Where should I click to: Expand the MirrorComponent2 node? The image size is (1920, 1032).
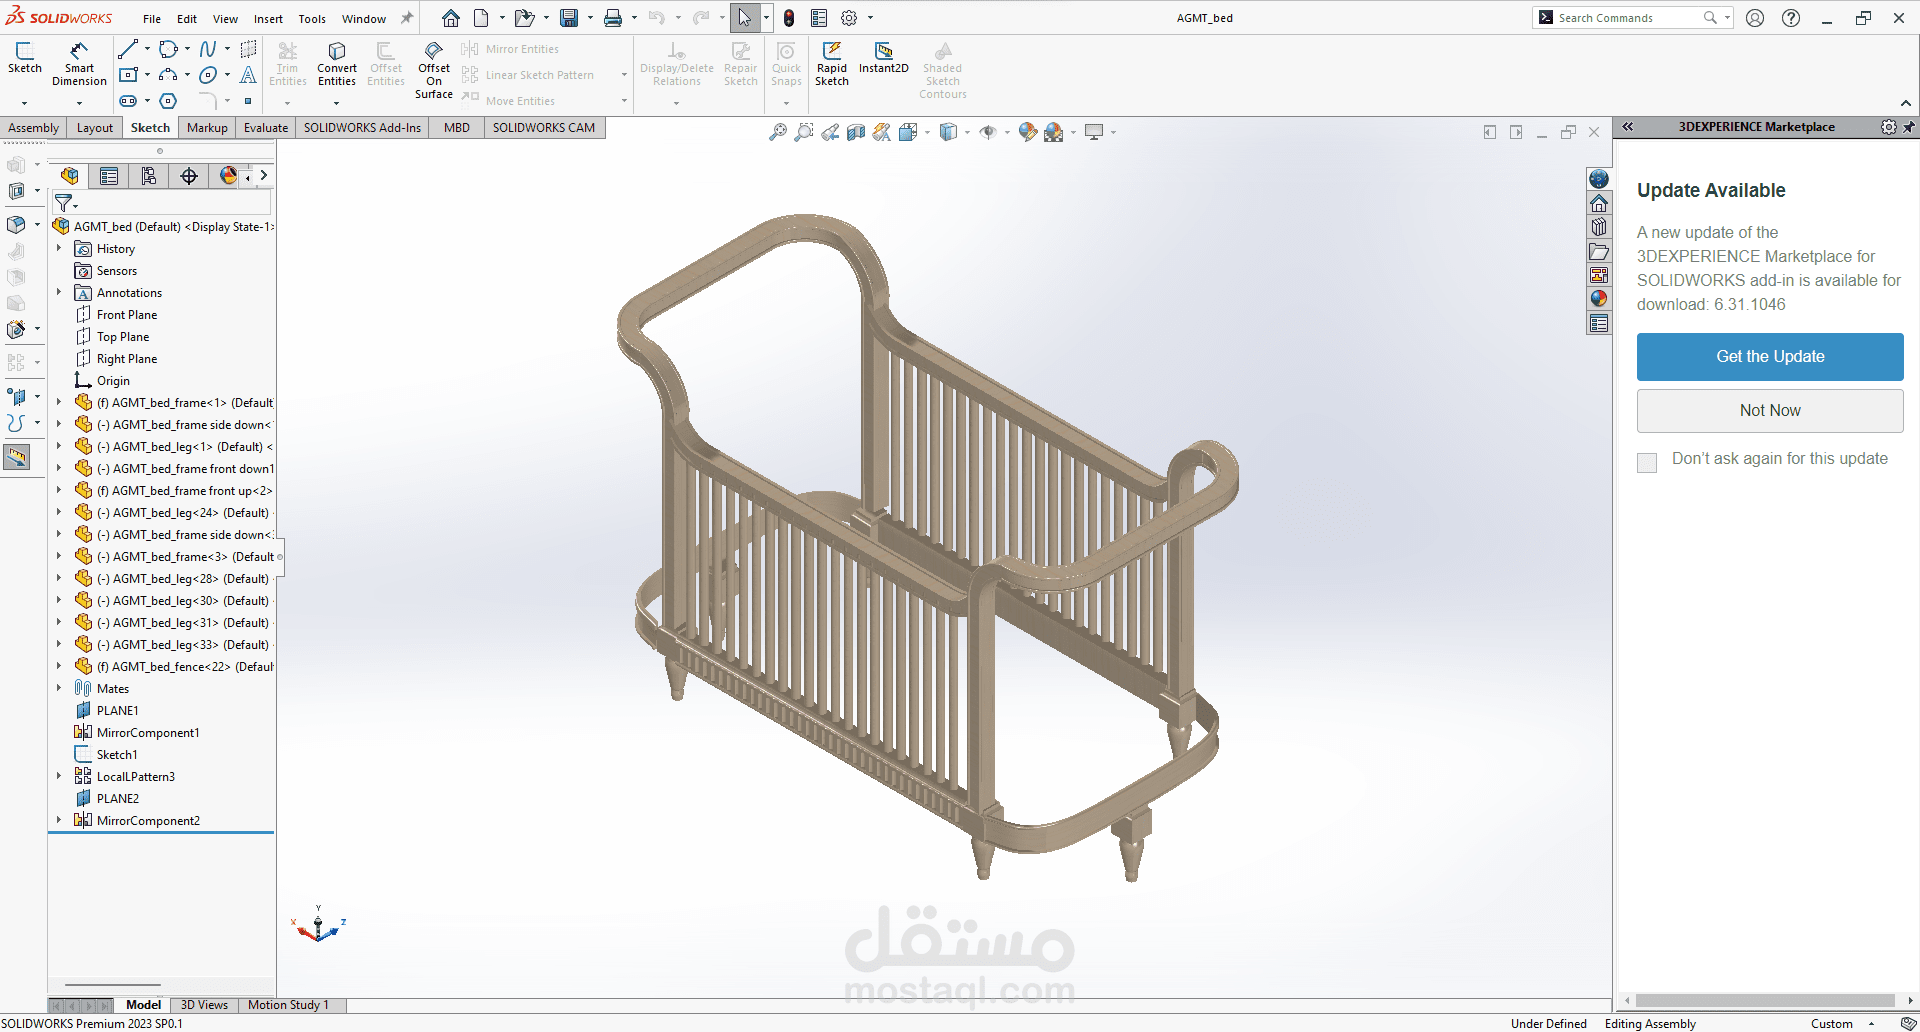tap(59, 820)
